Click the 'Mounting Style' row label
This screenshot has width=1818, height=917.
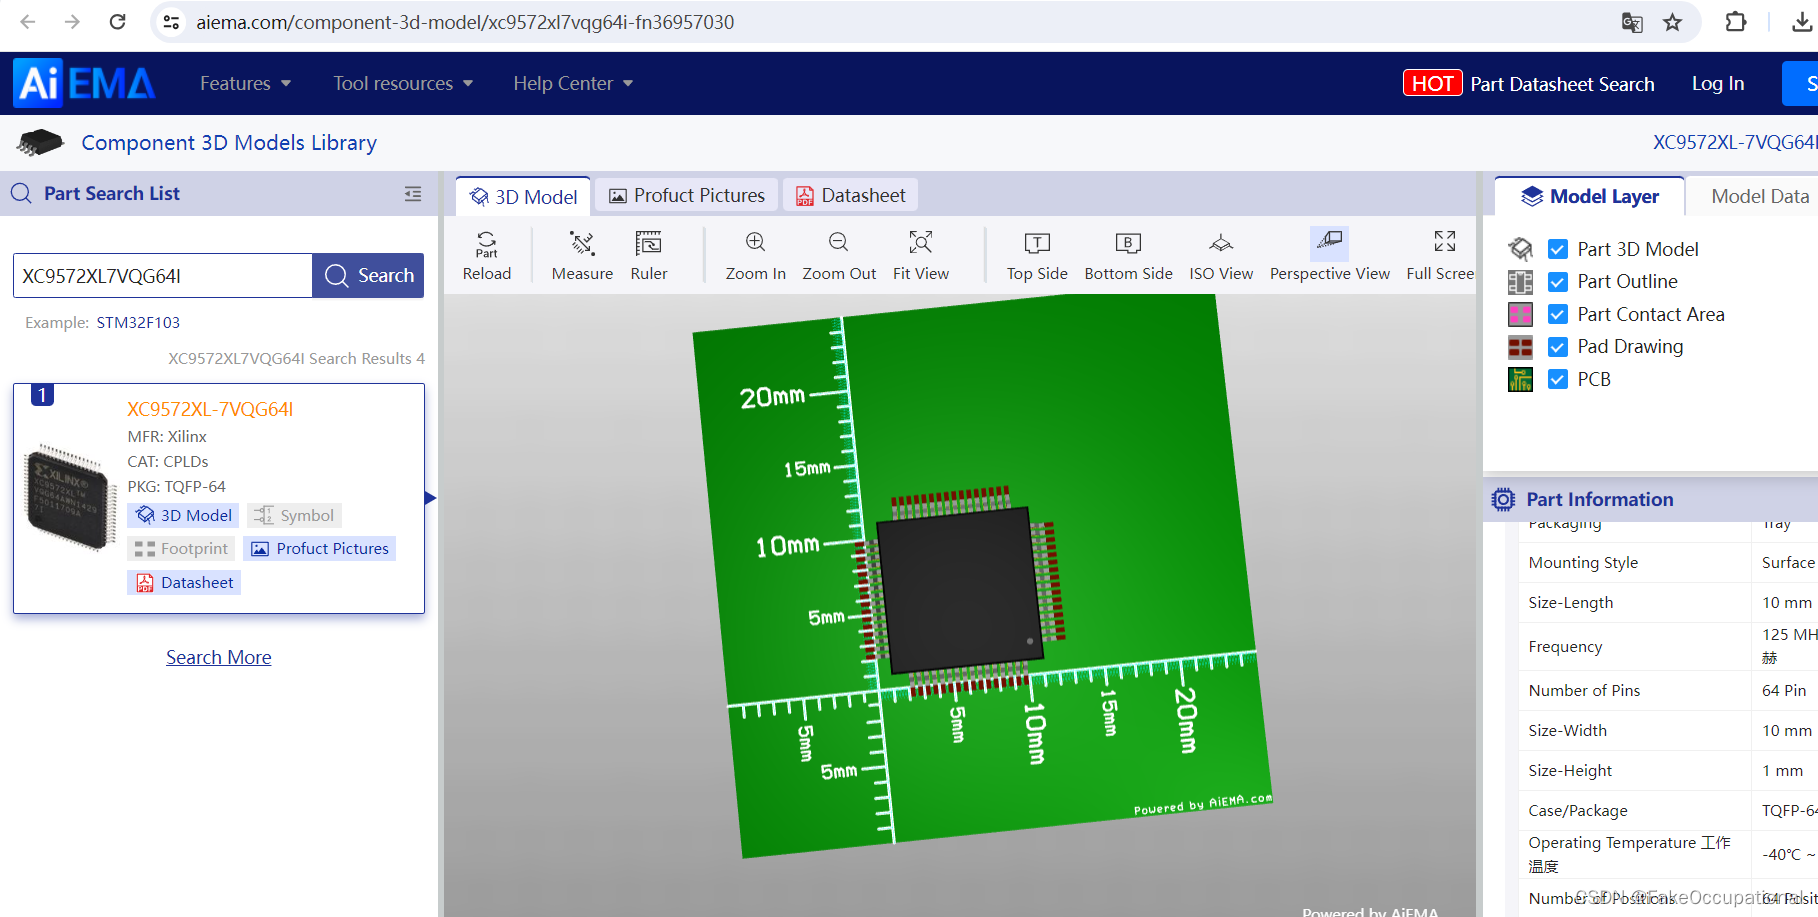point(1583,562)
